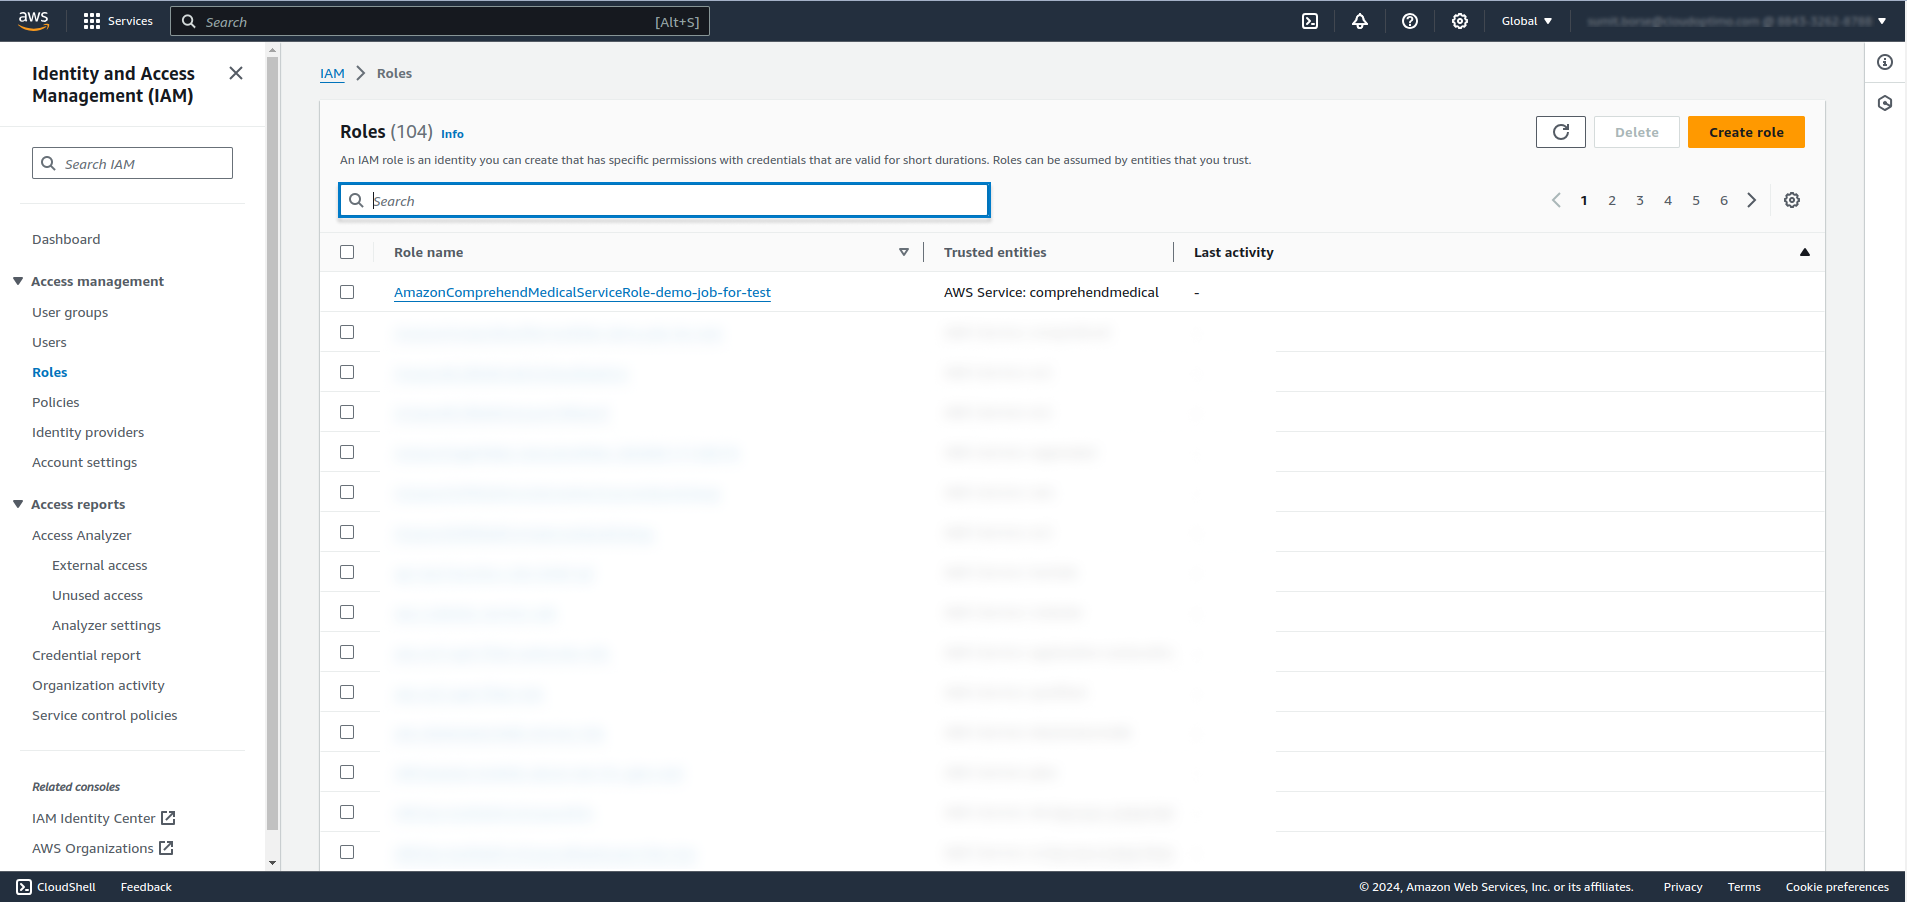Focus the roles Search field

tap(664, 200)
